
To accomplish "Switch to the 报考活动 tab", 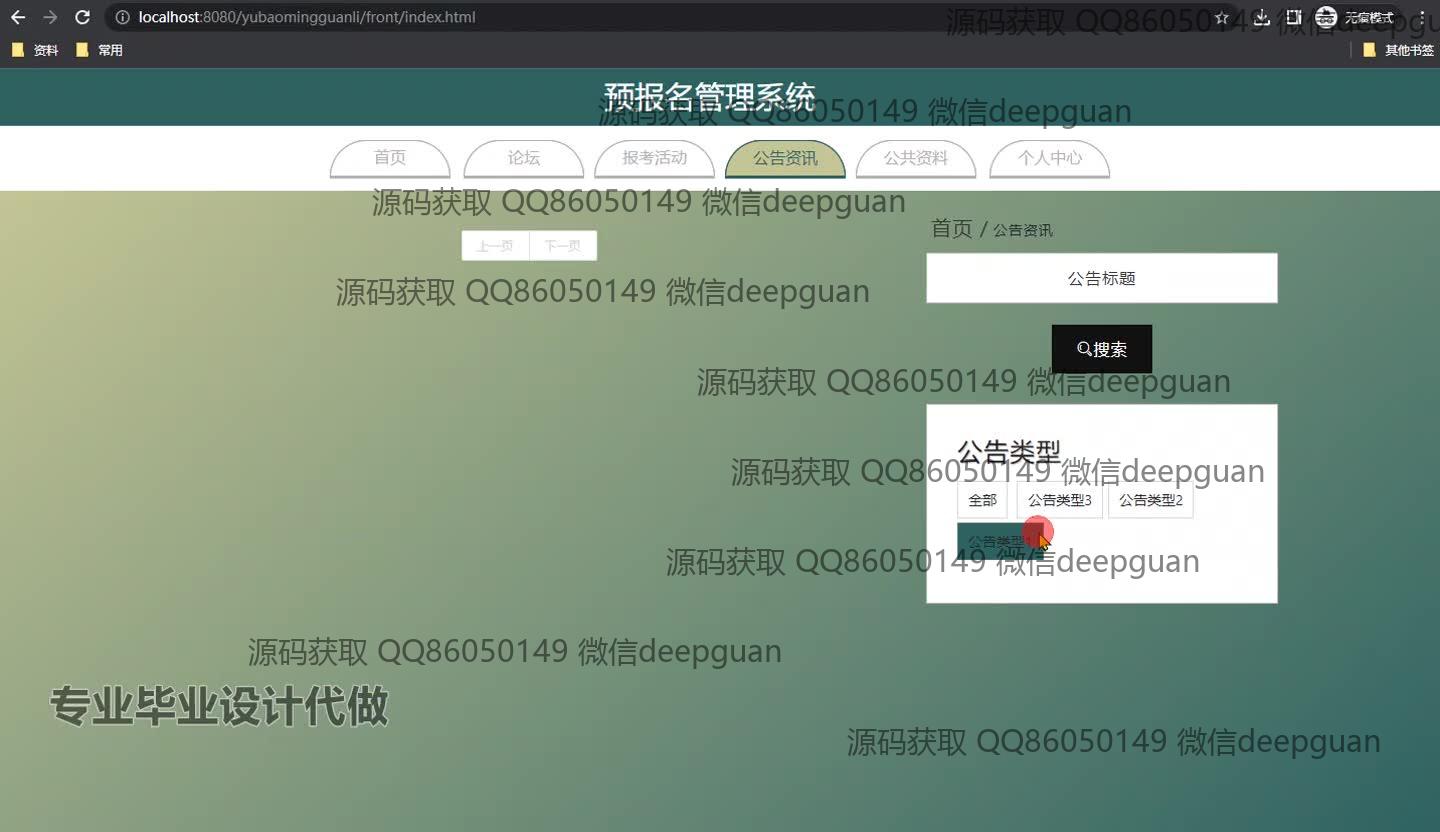I will click(x=654, y=158).
